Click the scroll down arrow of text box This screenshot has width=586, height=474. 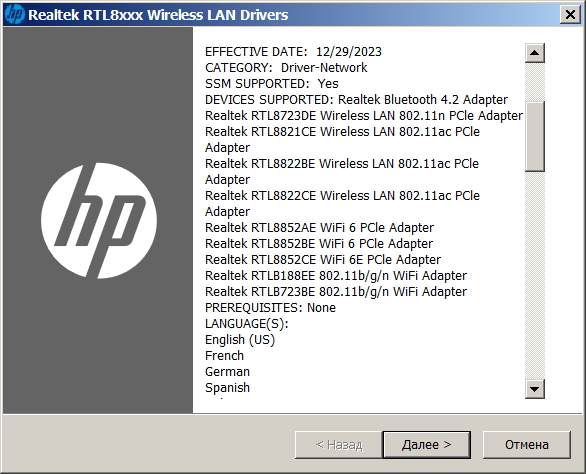(534, 389)
